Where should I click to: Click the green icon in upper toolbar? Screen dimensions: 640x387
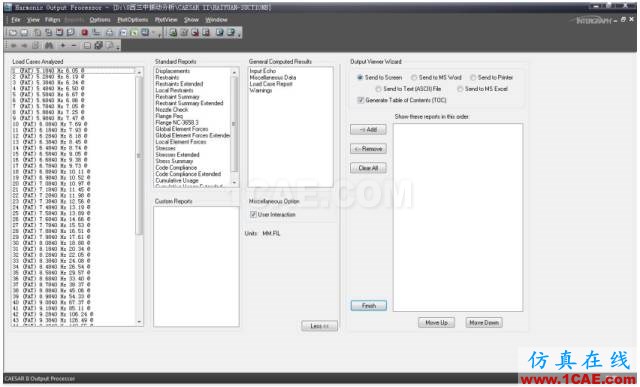pyautogui.click(x=133, y=33)
